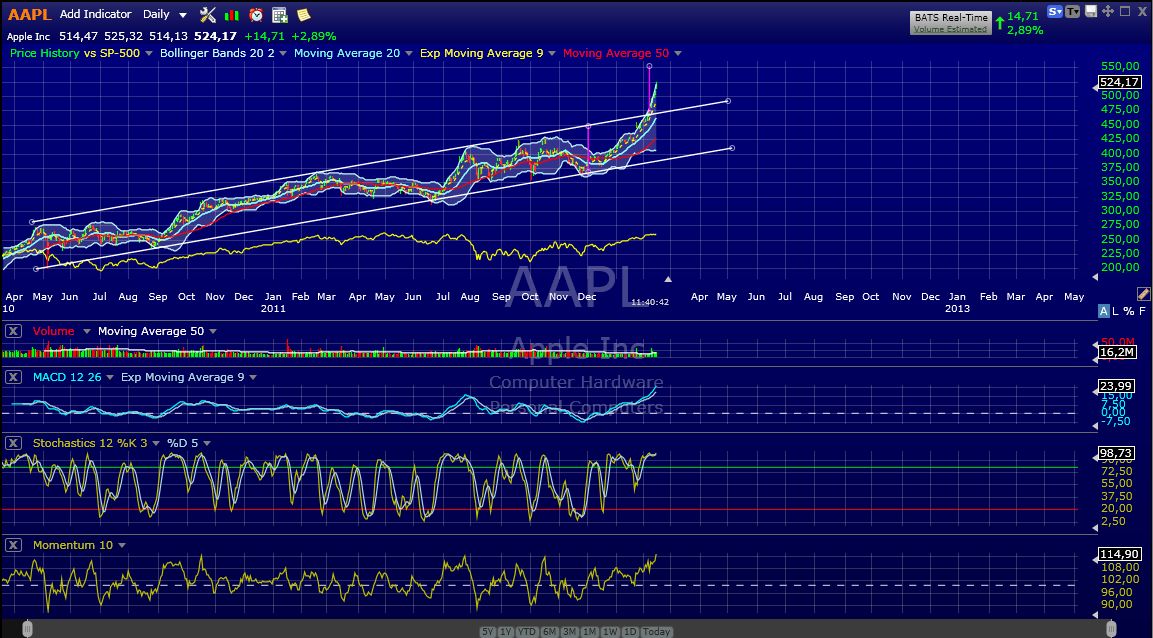The height and width of the screenshot is (638, 1153).
Task: Remove the Volume panel via X
Action: tap(13, 331)
